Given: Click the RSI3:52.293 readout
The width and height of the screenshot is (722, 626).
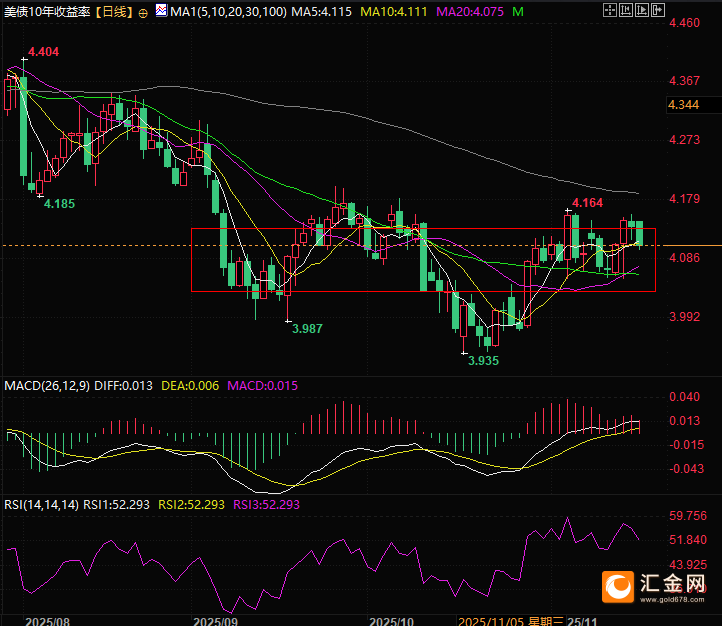Looking at the screenshot, I should [266, 505].
